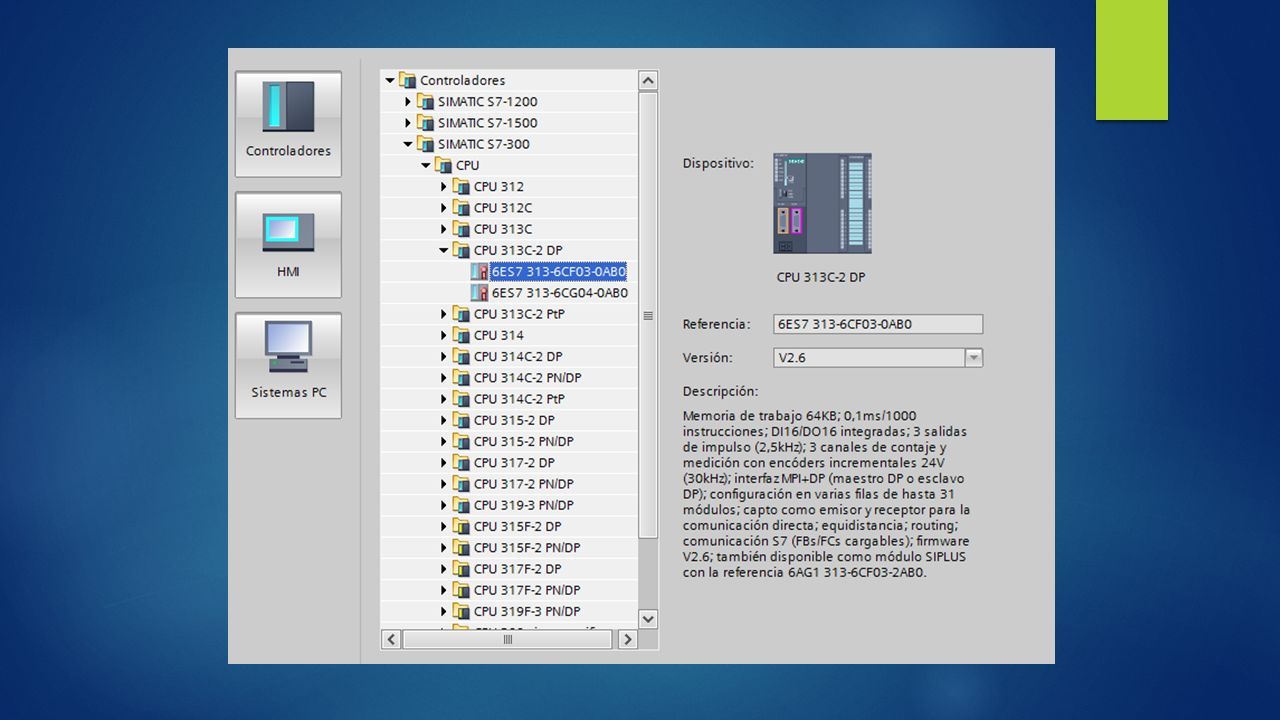Select the CPU 314 tree row
The image size is (1280, 720).
pos(510,335)
